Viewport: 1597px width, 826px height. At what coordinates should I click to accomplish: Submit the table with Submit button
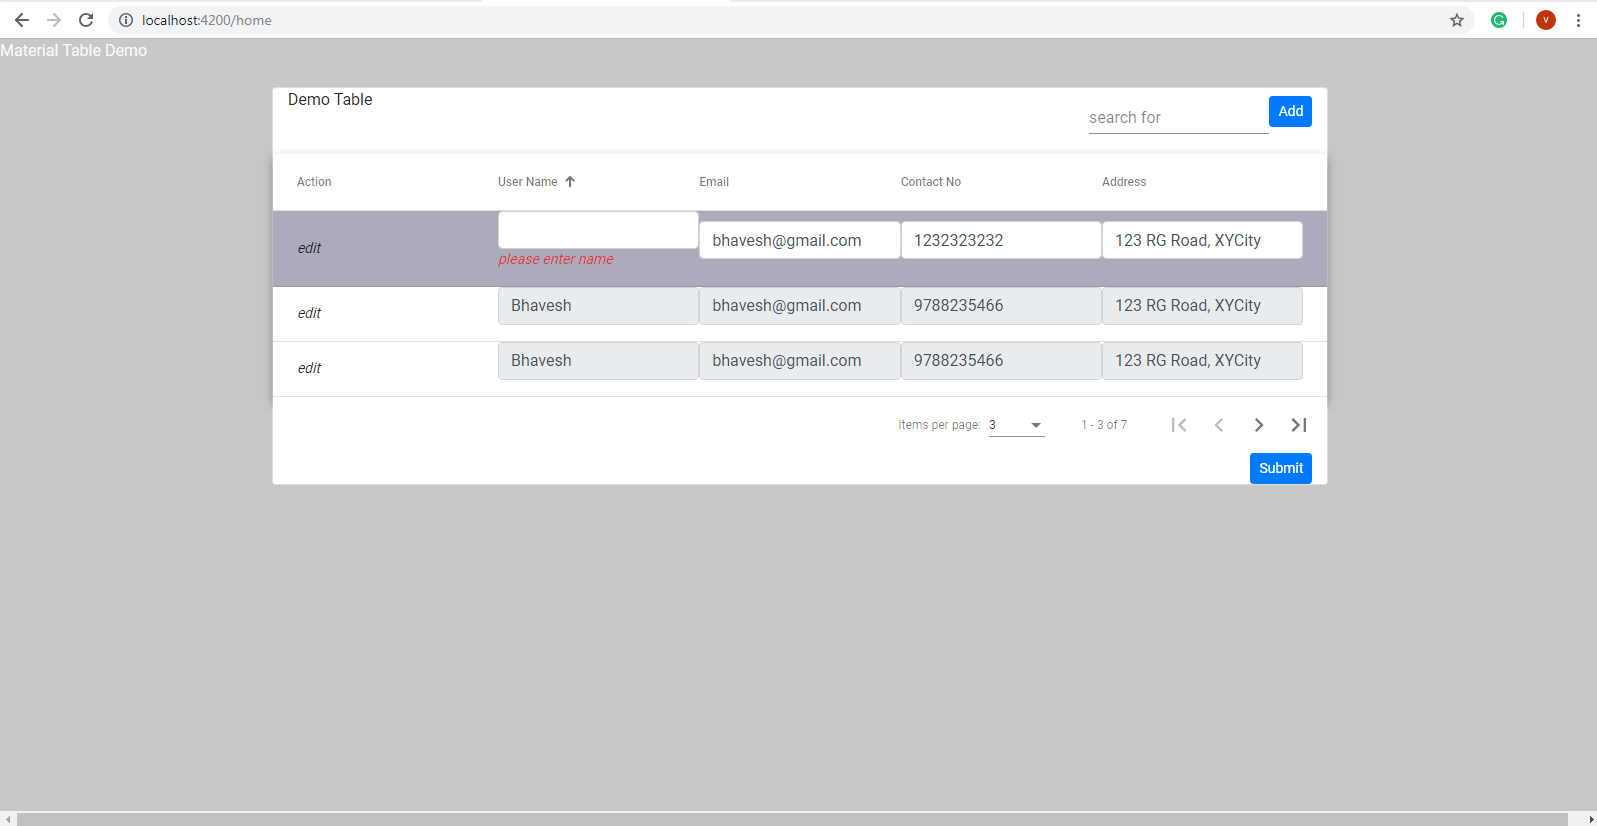pyautogui.click(x=1281, y=468)
